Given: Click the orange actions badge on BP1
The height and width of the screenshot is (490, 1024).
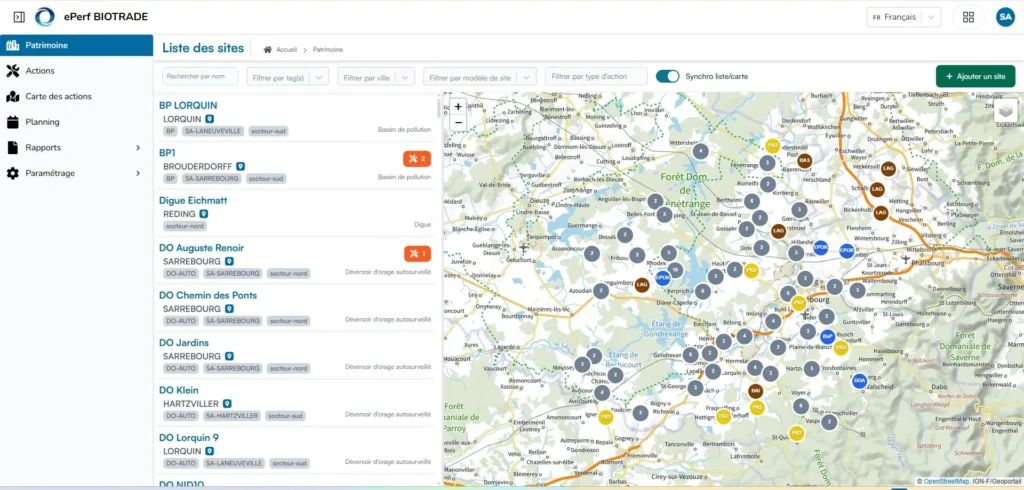Looking at the screenshot, I should pyautogui.click(x=417, y=158).
